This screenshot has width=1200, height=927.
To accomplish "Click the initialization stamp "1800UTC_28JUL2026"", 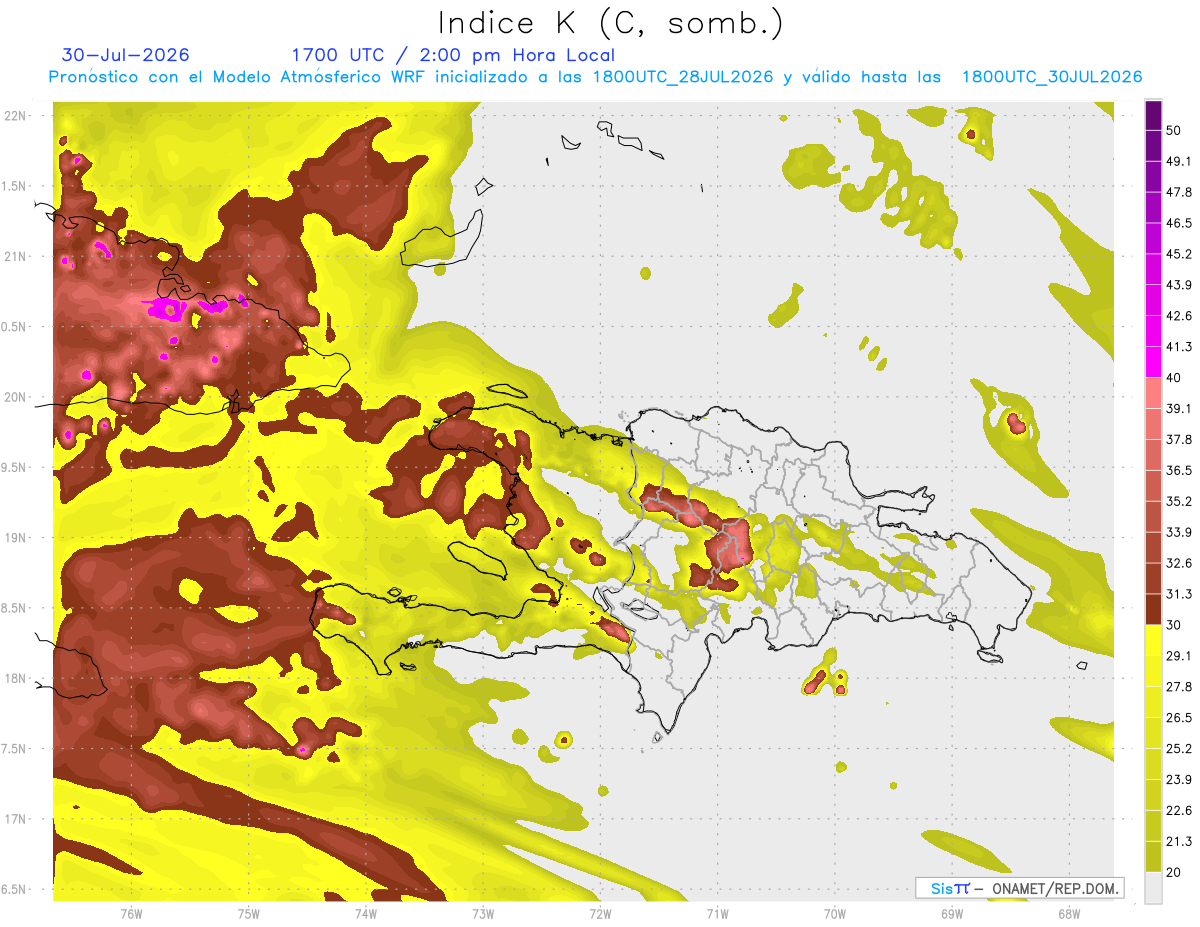I will [683, 77].
